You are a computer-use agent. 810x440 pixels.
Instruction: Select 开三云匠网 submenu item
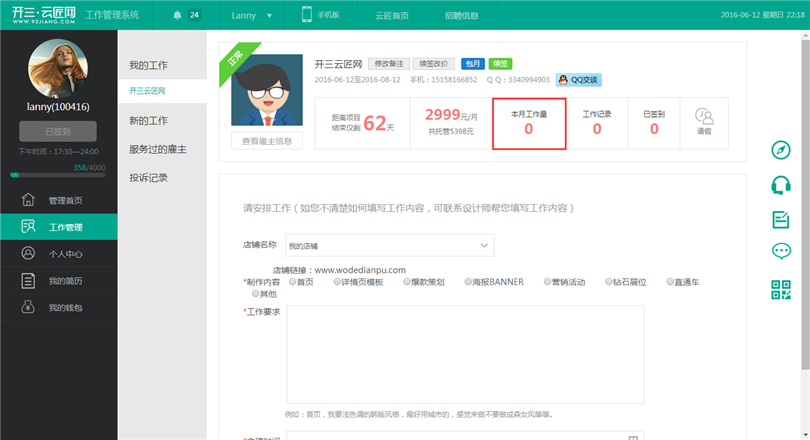coord(147,91)
